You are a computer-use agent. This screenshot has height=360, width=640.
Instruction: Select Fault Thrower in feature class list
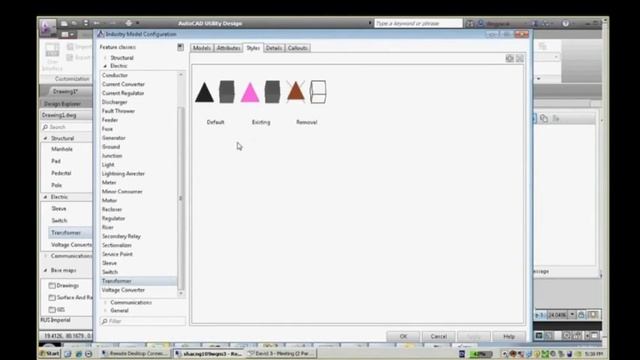(x=118, y=111)
